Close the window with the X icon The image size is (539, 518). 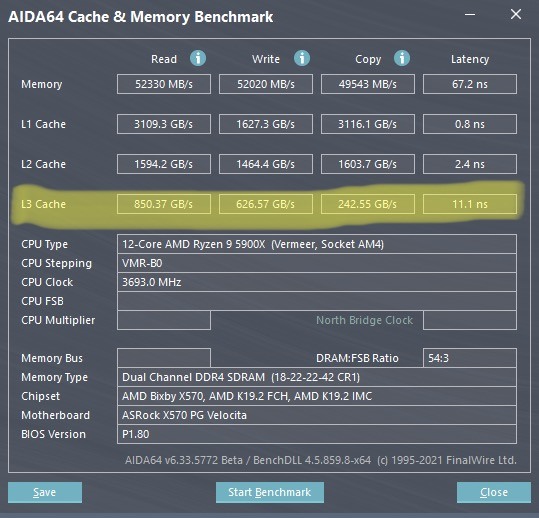[x=516, y=14]
